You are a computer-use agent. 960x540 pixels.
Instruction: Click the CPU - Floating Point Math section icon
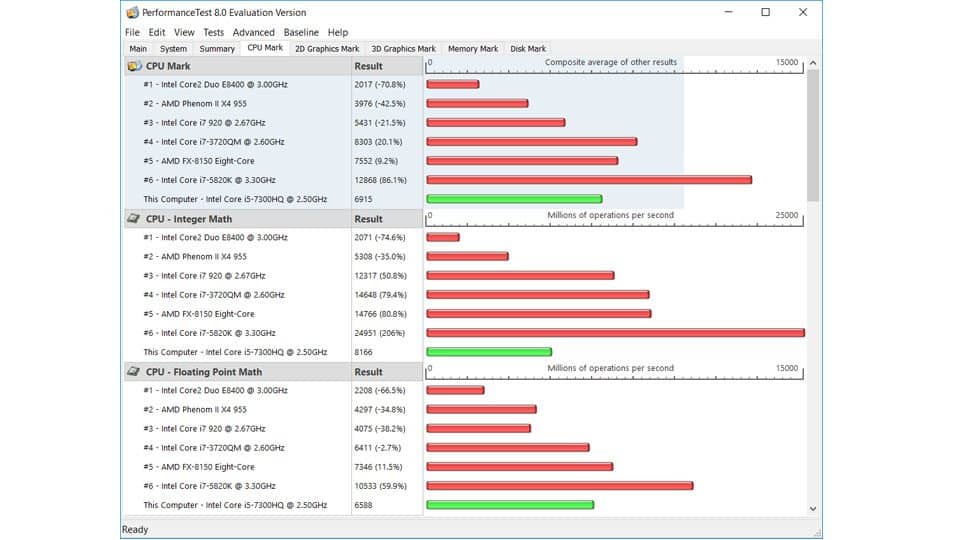[x=133, y=372]
